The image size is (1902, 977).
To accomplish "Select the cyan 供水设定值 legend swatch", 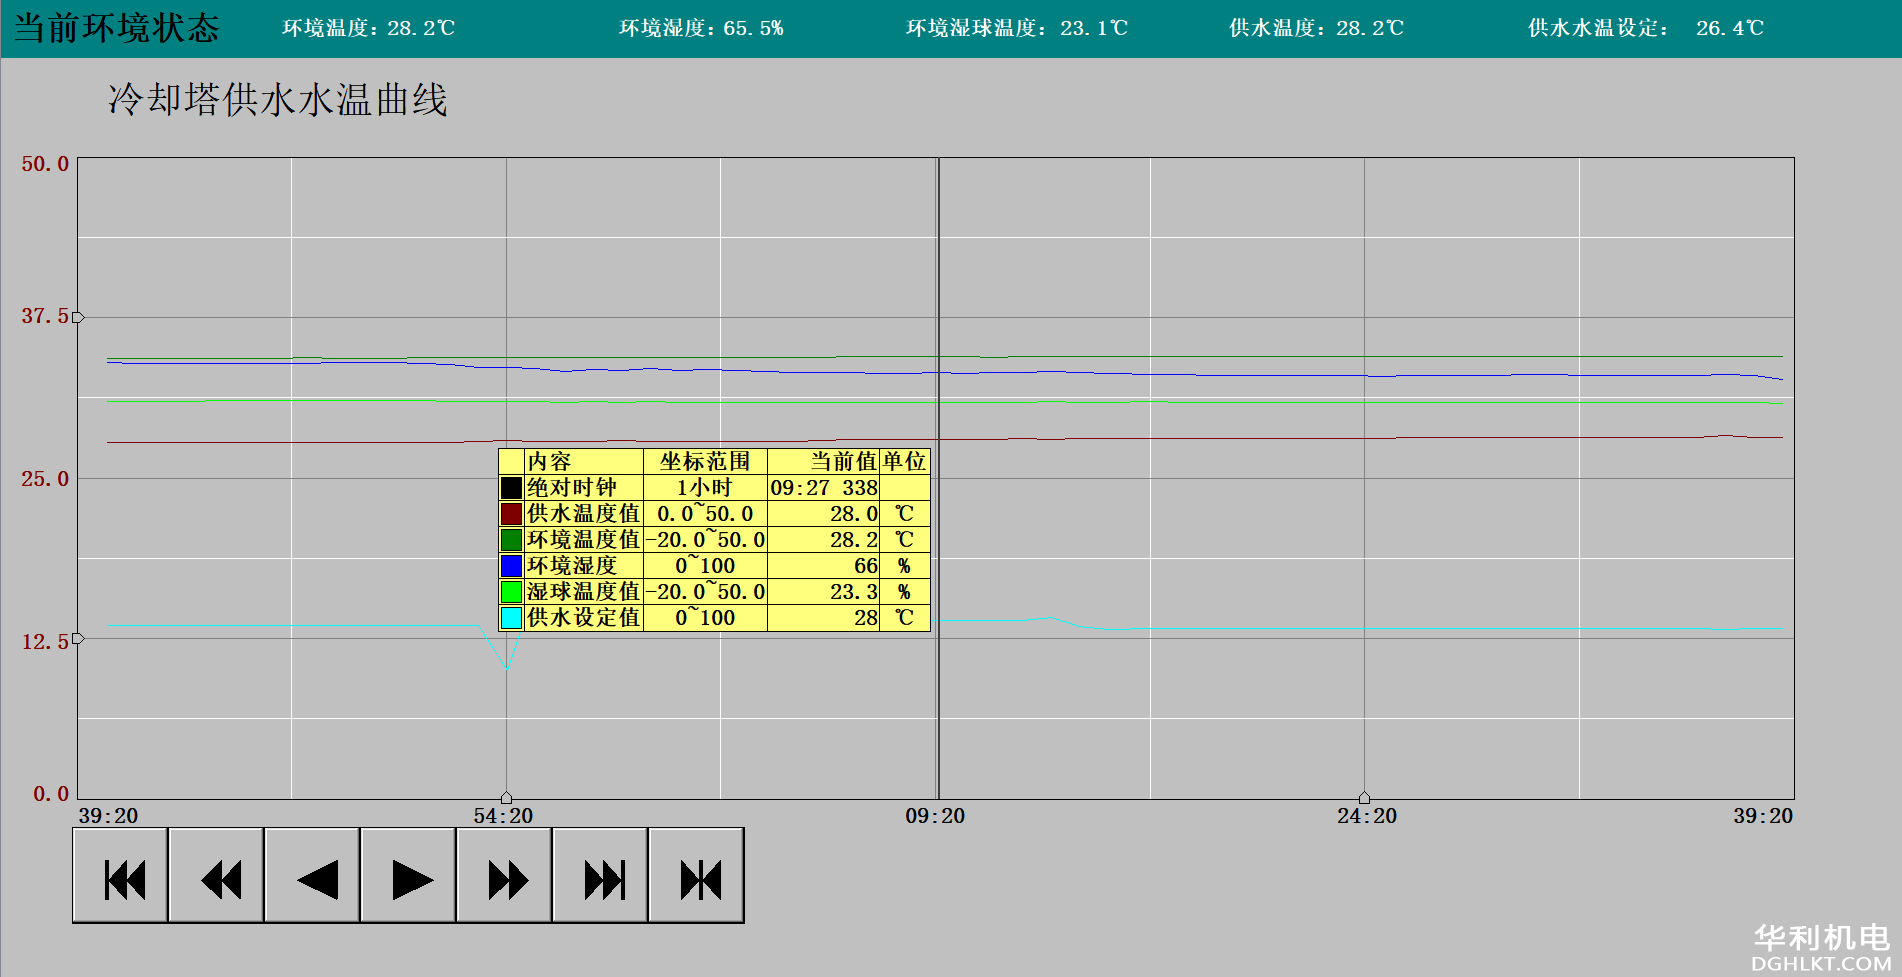I will 511,618.
